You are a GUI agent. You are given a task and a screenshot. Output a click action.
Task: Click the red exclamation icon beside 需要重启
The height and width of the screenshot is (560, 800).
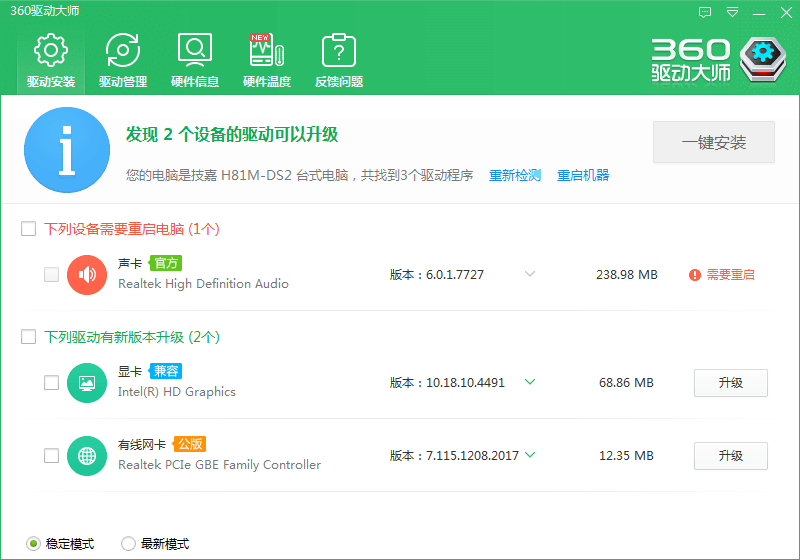694,275
